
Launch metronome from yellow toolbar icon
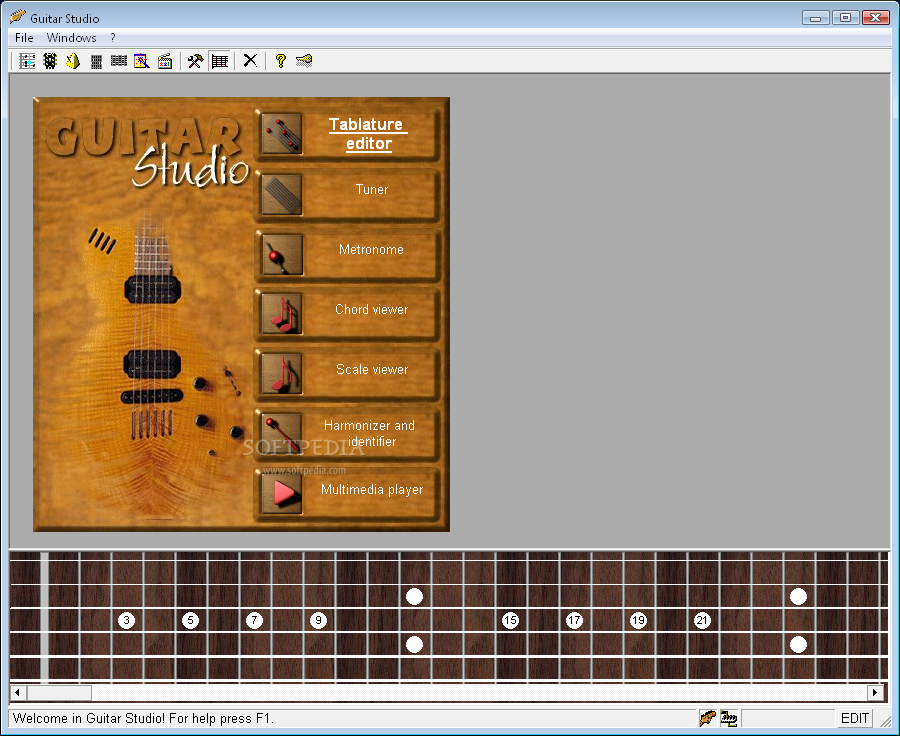click(73, 61)
